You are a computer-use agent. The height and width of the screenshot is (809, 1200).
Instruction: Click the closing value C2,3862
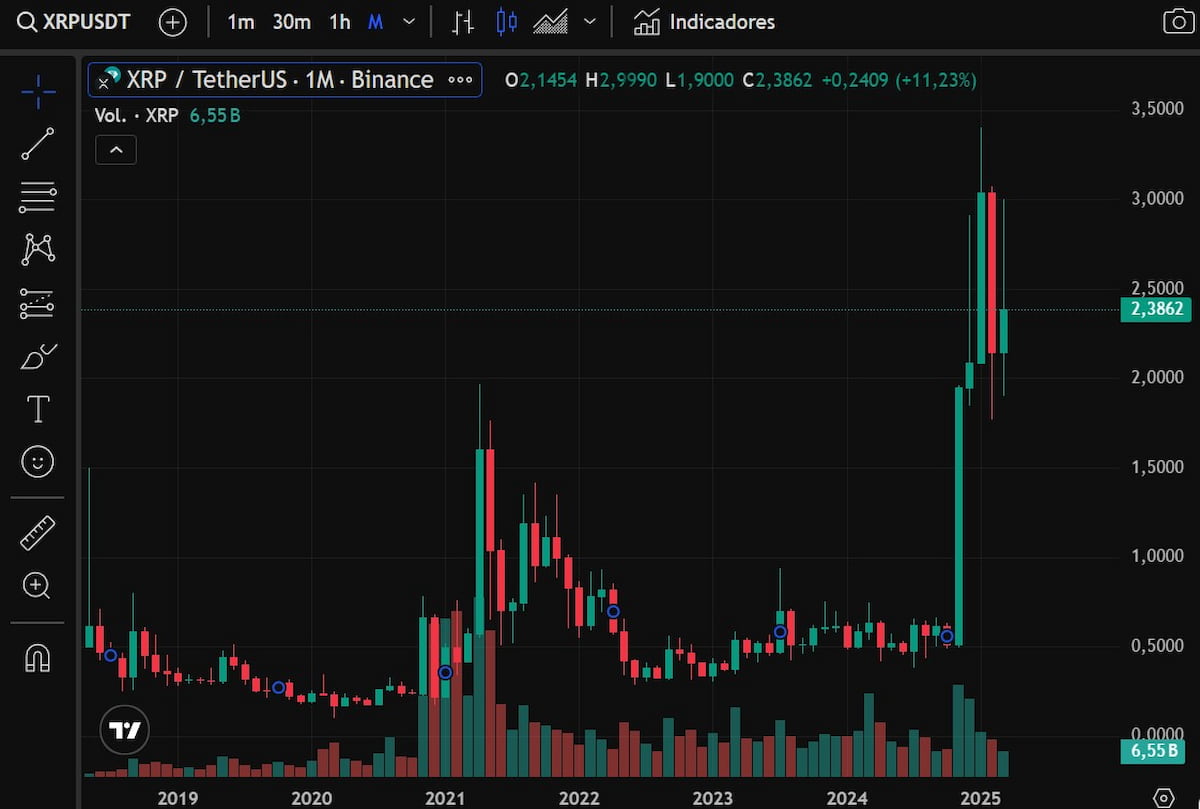coord(776,80)
